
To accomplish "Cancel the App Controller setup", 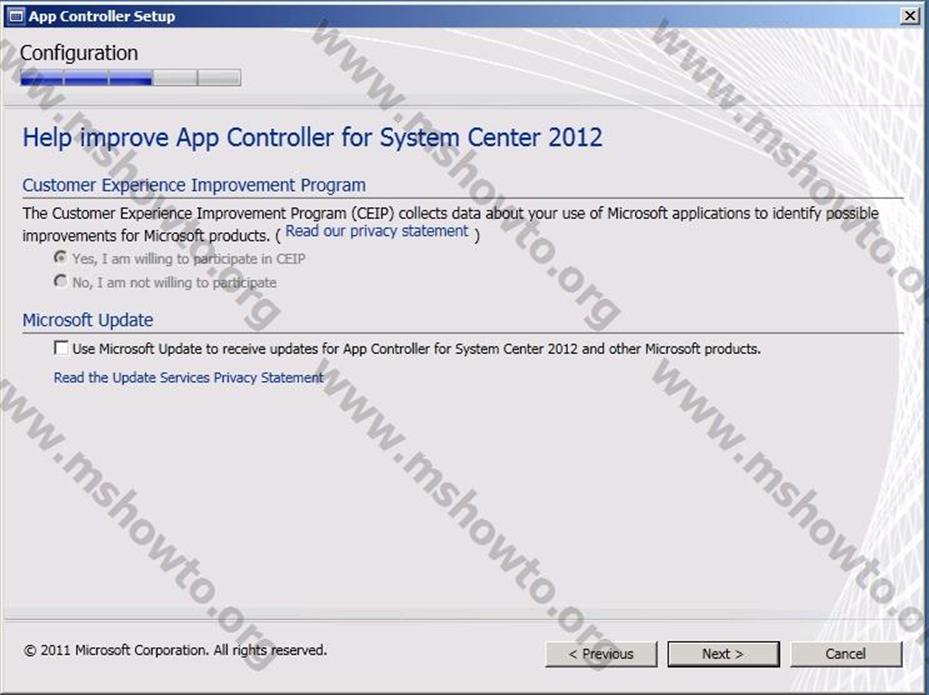I will pyautogui.click(x=845, y=654).
